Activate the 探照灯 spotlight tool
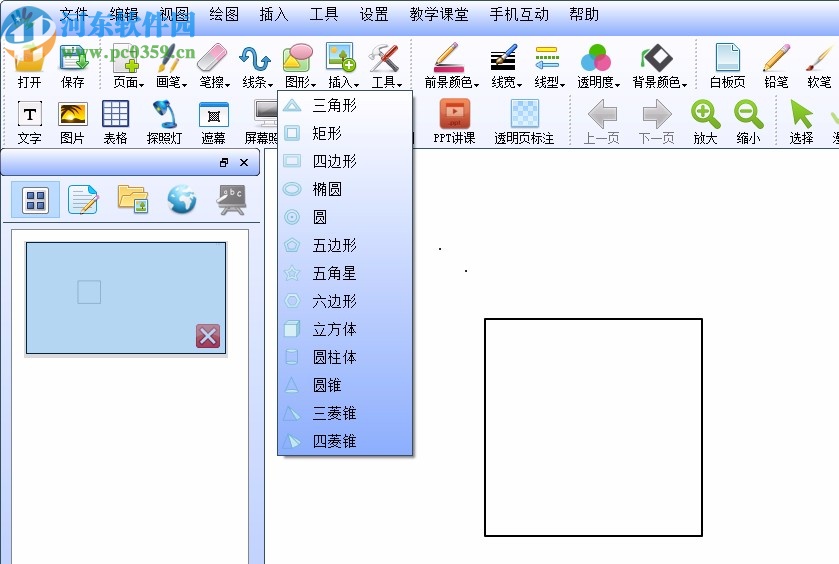Image resolution: width=839 pixels, height=564 pixels. (164, 123)
